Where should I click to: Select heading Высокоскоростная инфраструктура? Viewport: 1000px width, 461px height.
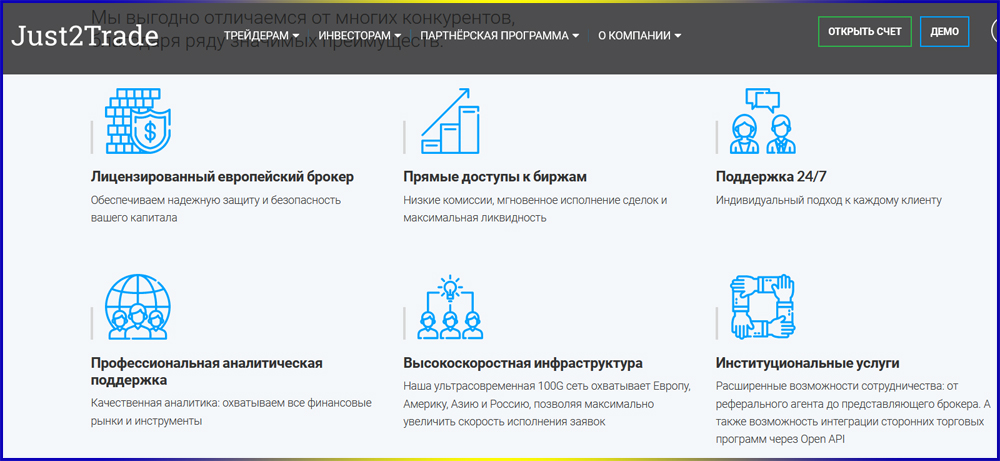tap(523, 363)
